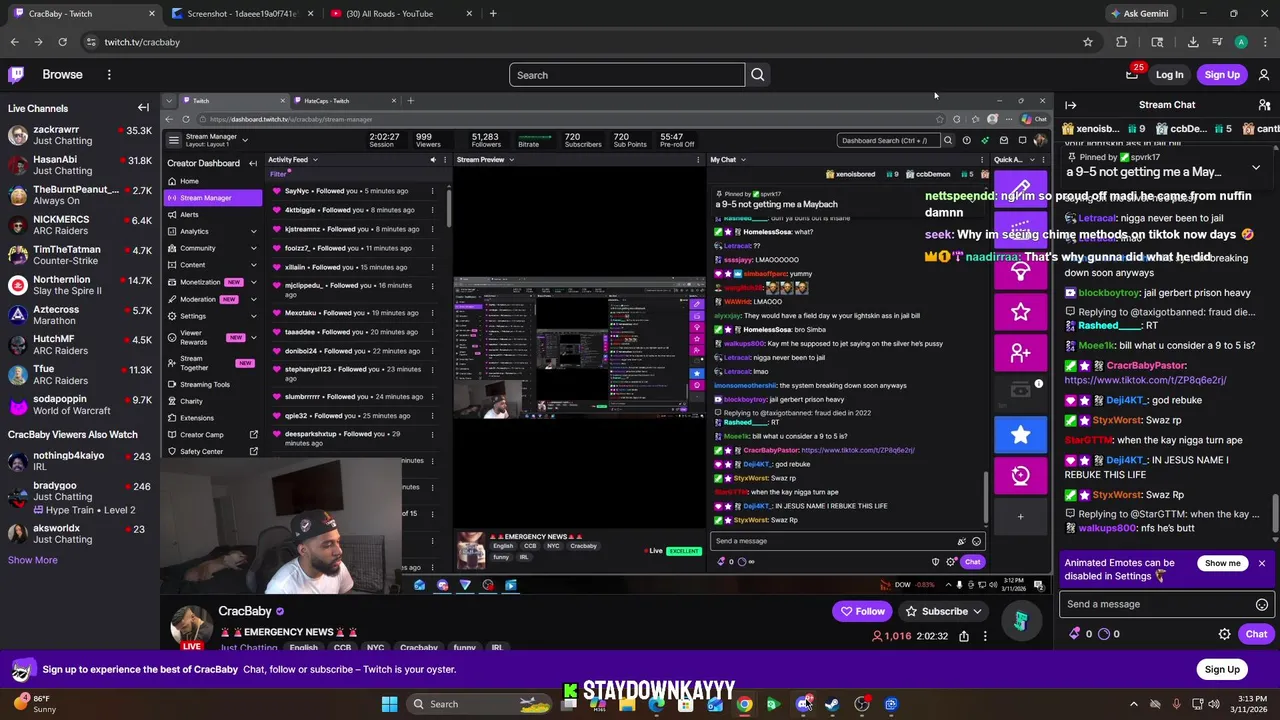Viewport: 1280px width, 720px height.
Task: Open HutchMF live channel
Action: point(80,345)
